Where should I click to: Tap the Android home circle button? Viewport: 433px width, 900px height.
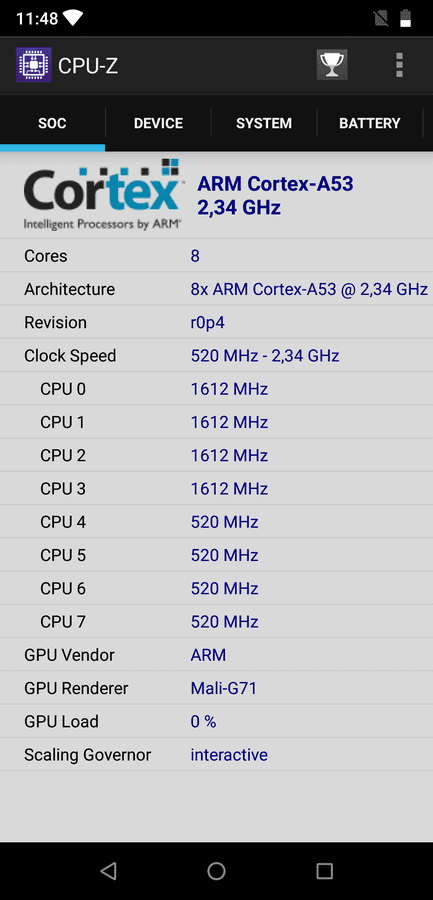click(x=216, y=871)
